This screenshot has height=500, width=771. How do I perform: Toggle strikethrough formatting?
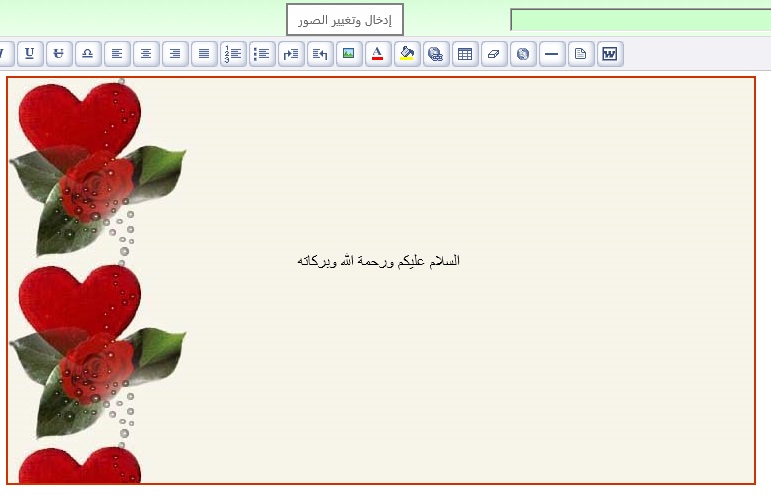tap(59, 54)
